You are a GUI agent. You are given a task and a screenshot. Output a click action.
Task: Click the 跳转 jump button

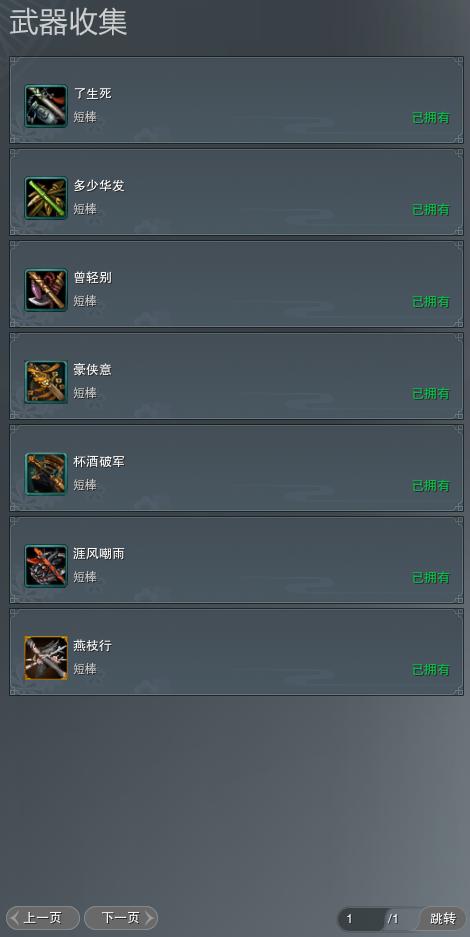443,918
